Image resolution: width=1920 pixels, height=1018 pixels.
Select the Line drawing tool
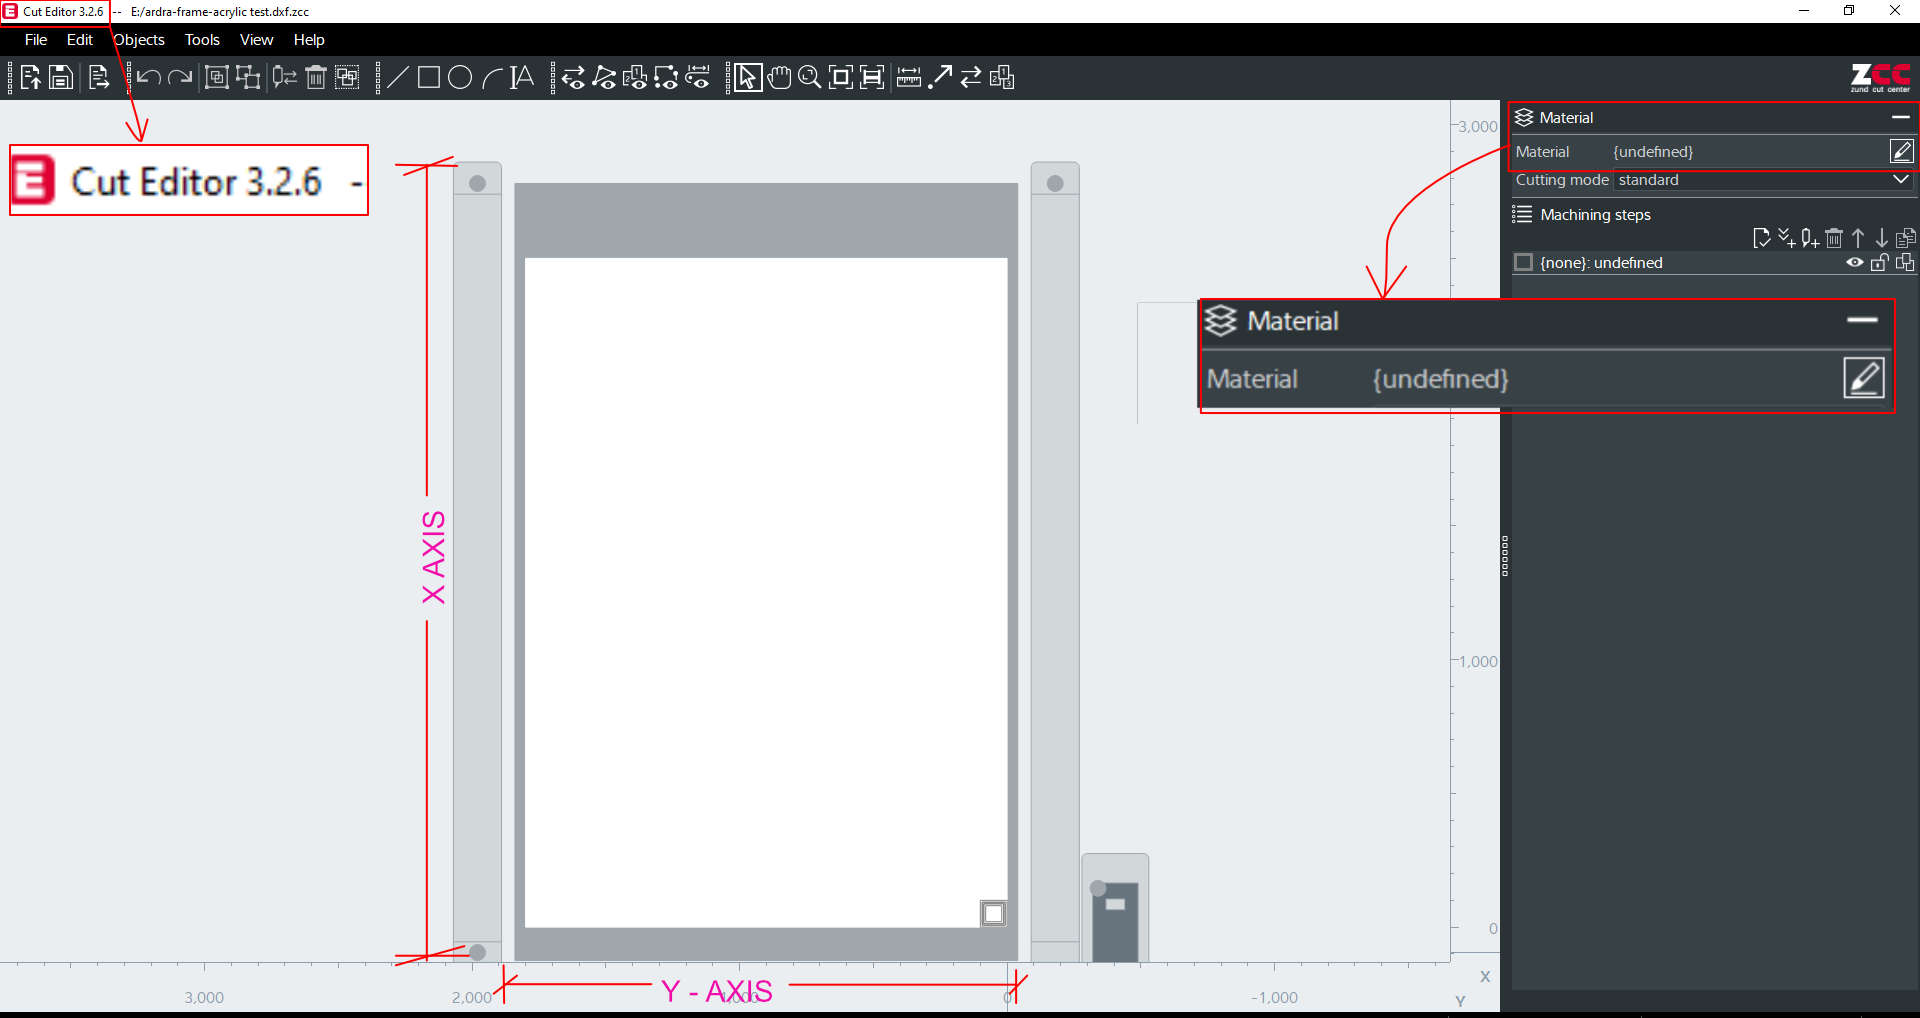click(x=397, y=77)
